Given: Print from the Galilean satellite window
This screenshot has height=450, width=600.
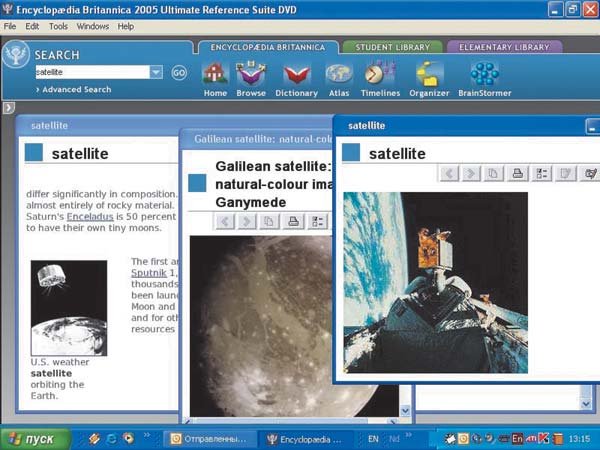Looking at the screenshot, I should [293, 221].
